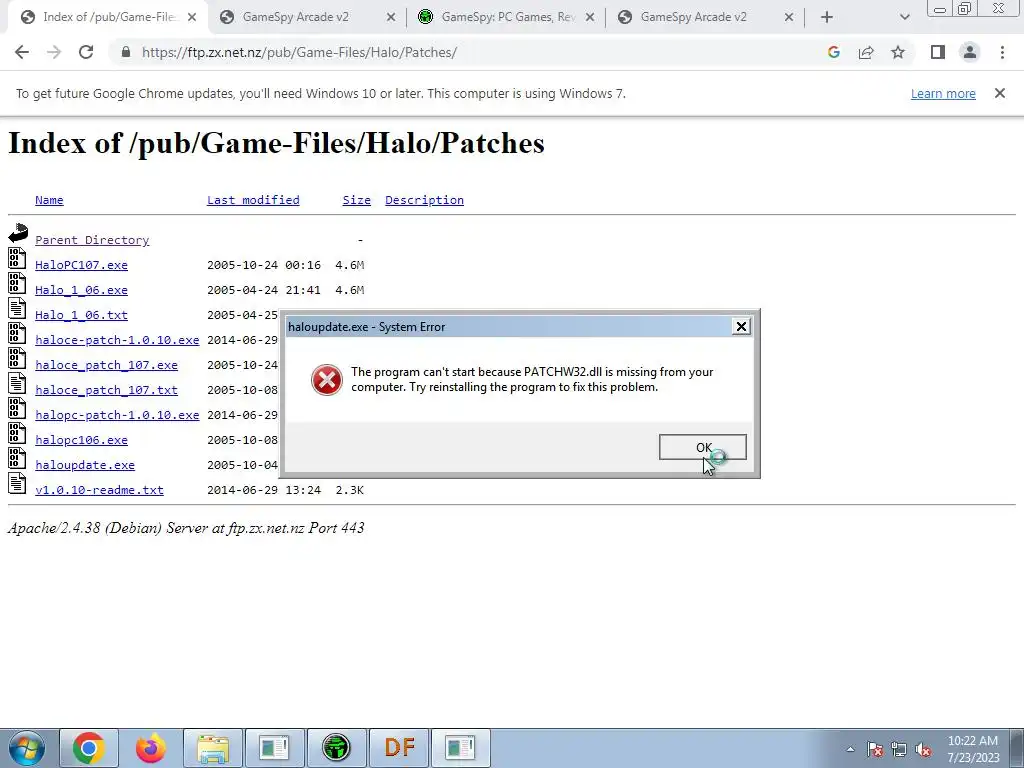
Task: Switch to the first GameSpy Arcade v2 tab
Action: pos(307,17)
